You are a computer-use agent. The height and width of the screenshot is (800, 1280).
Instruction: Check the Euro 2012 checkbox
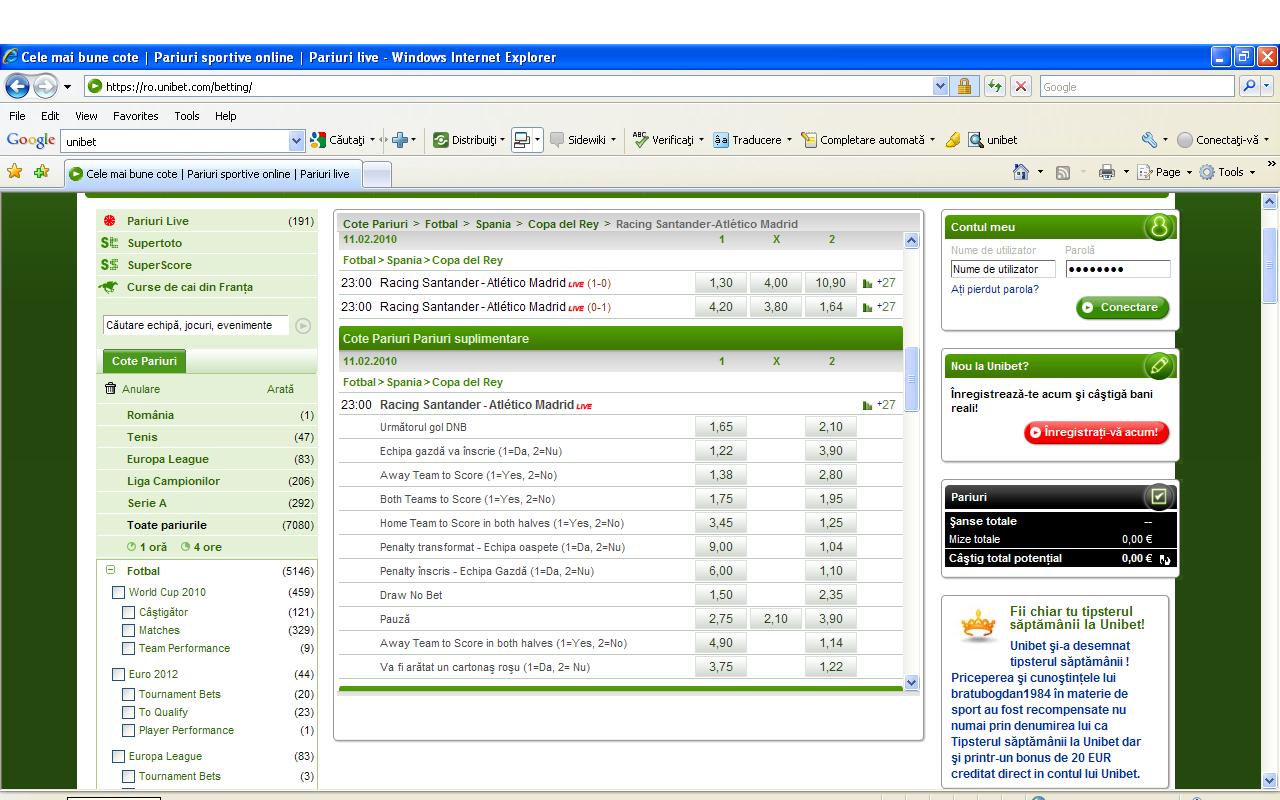tap(118, 674)
